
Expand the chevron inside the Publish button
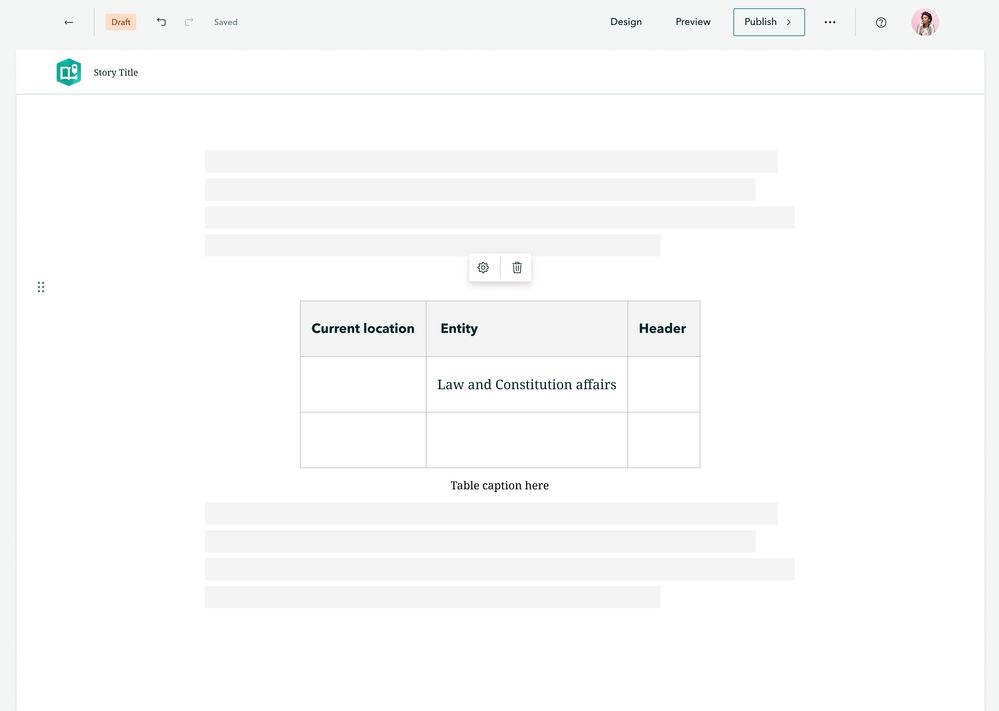coord(787,21)
